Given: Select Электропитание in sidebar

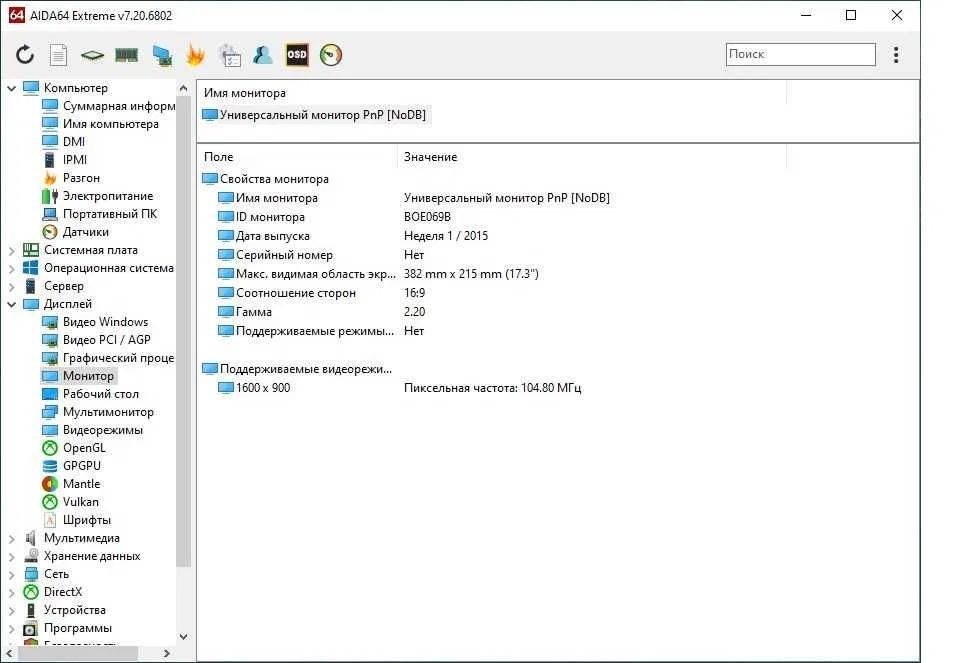Looking at the screenshot, I should click(x=97, y=196).
